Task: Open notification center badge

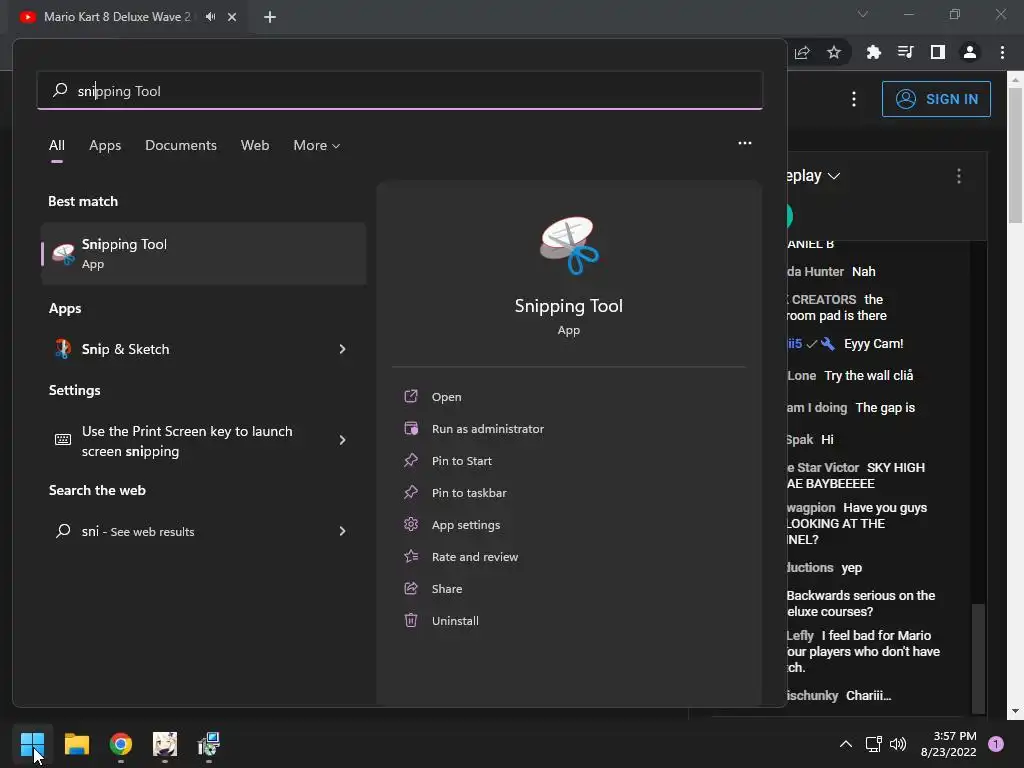Action: (995, 744)
